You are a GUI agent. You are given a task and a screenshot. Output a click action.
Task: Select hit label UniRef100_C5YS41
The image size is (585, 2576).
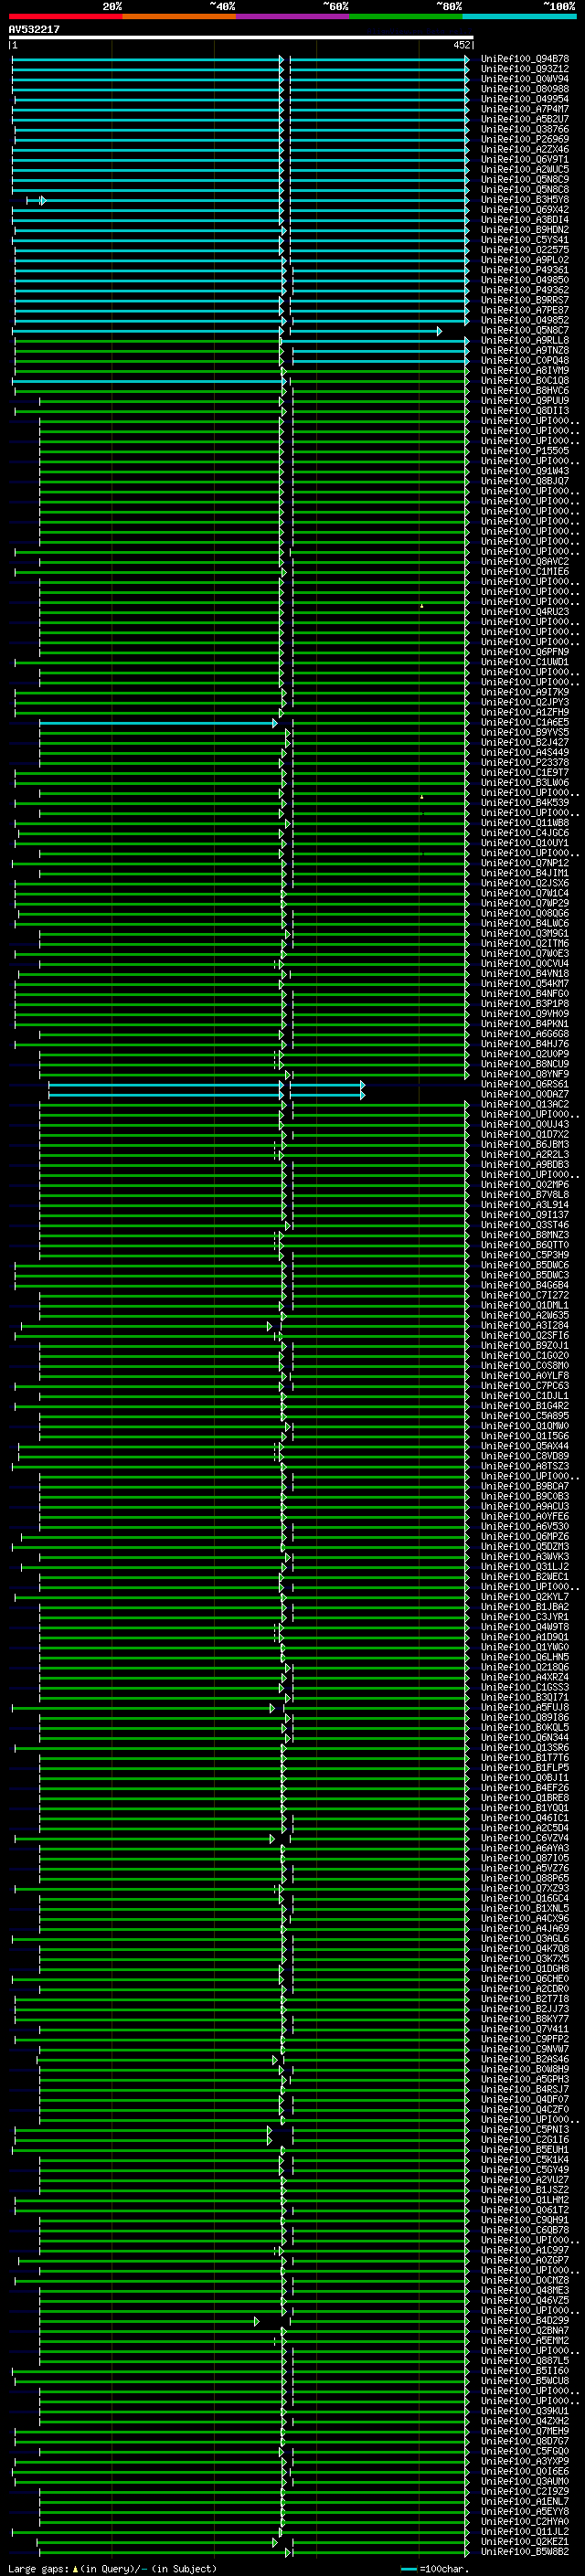pos(525,240)
